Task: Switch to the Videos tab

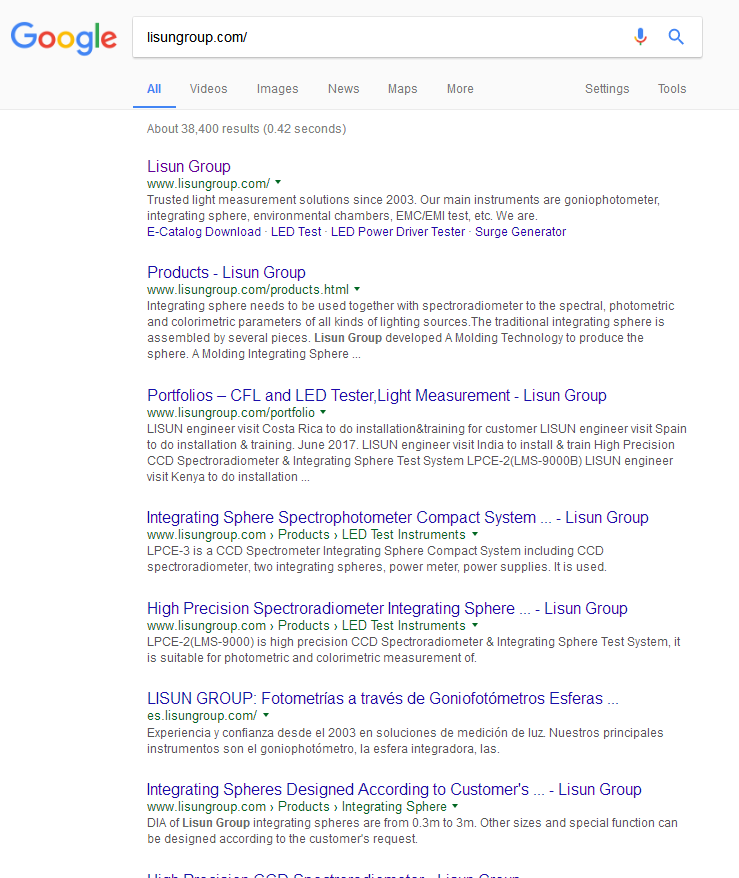Action: (208, 89)
